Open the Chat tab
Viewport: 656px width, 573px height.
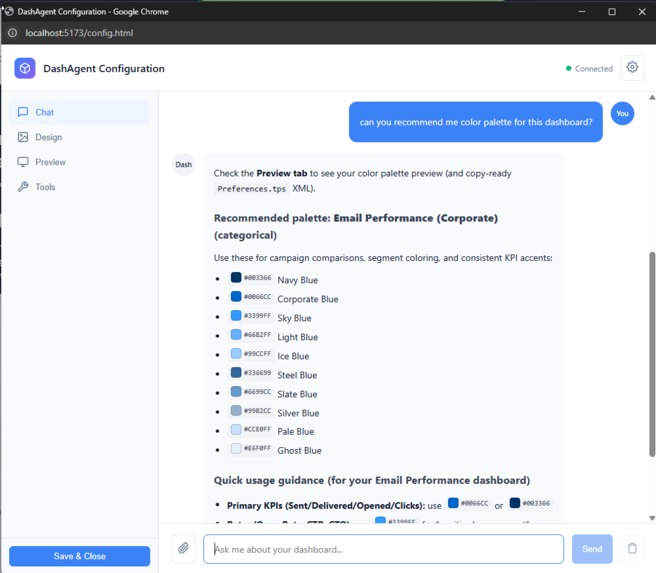coord(79,112)
